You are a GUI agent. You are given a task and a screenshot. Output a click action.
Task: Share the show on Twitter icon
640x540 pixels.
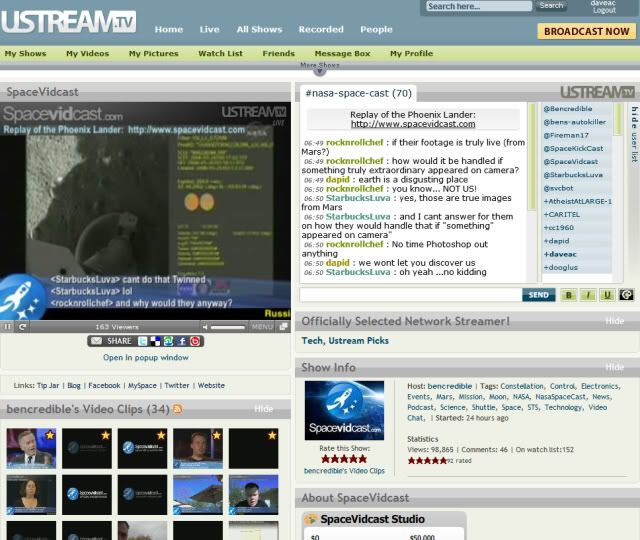[x=142, y=341]
